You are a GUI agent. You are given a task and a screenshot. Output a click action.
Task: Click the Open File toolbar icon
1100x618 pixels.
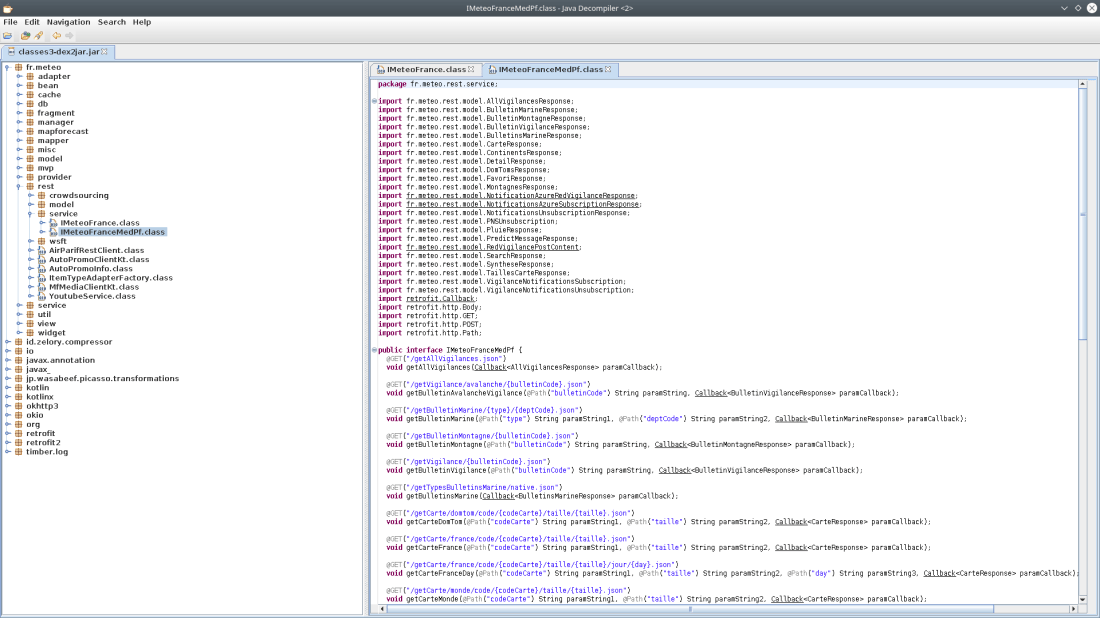point(8,36)
